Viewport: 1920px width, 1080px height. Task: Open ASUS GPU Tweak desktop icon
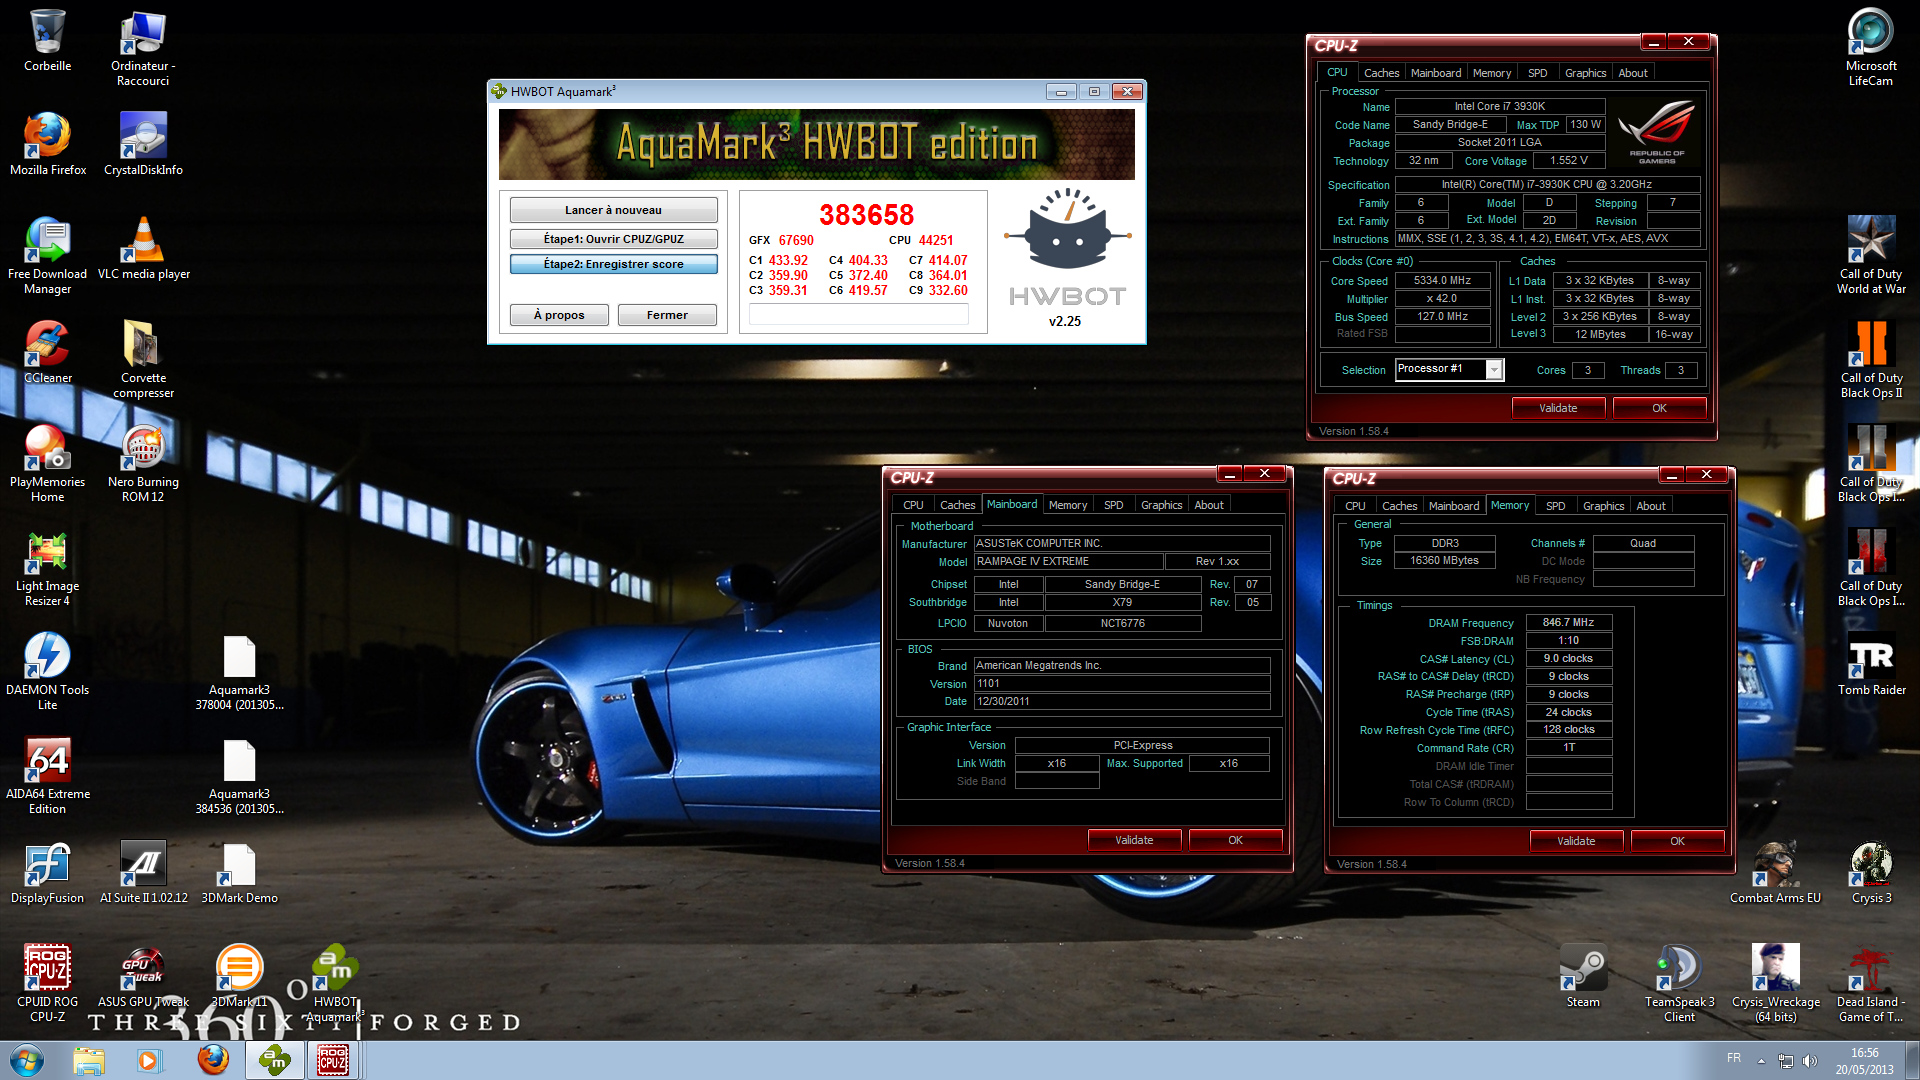(143, 976)
